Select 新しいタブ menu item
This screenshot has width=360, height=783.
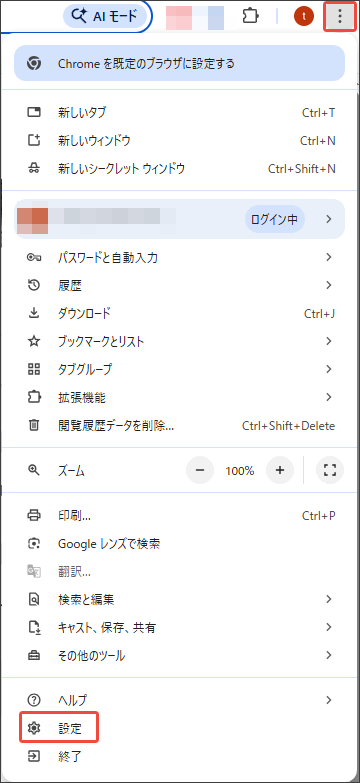tap(180, 113)
